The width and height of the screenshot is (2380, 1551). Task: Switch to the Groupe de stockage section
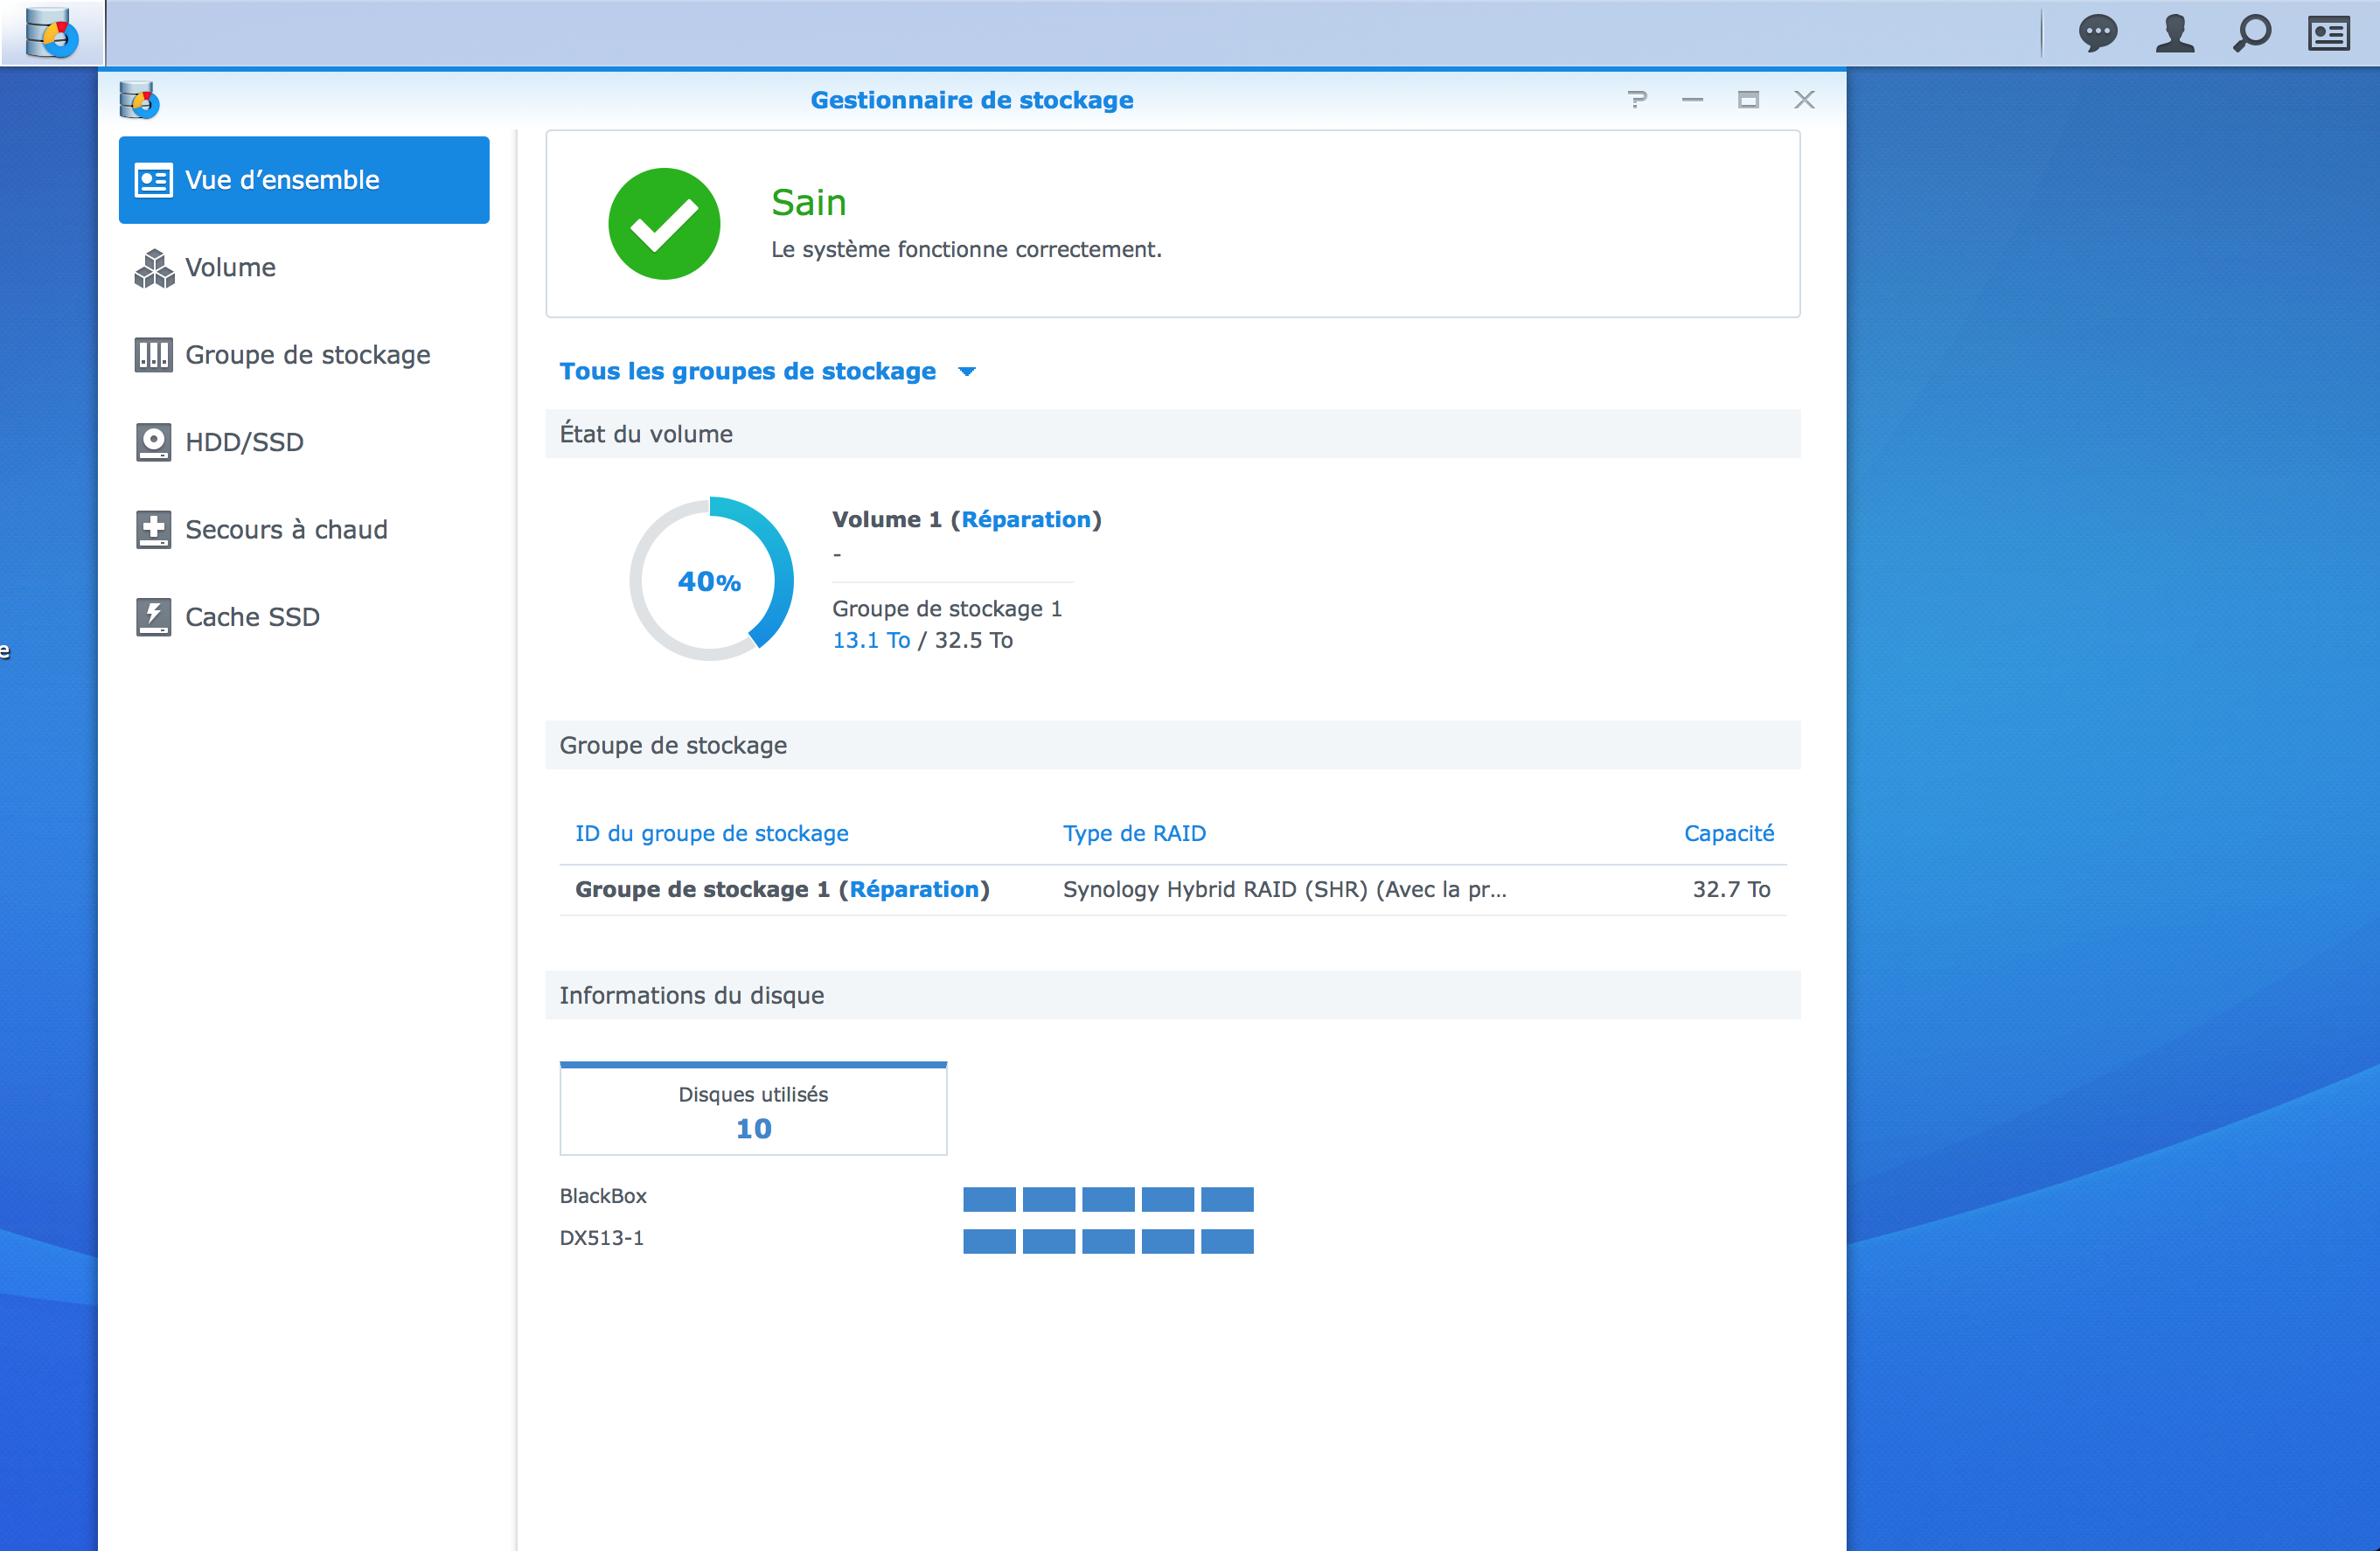pos(307,355)
